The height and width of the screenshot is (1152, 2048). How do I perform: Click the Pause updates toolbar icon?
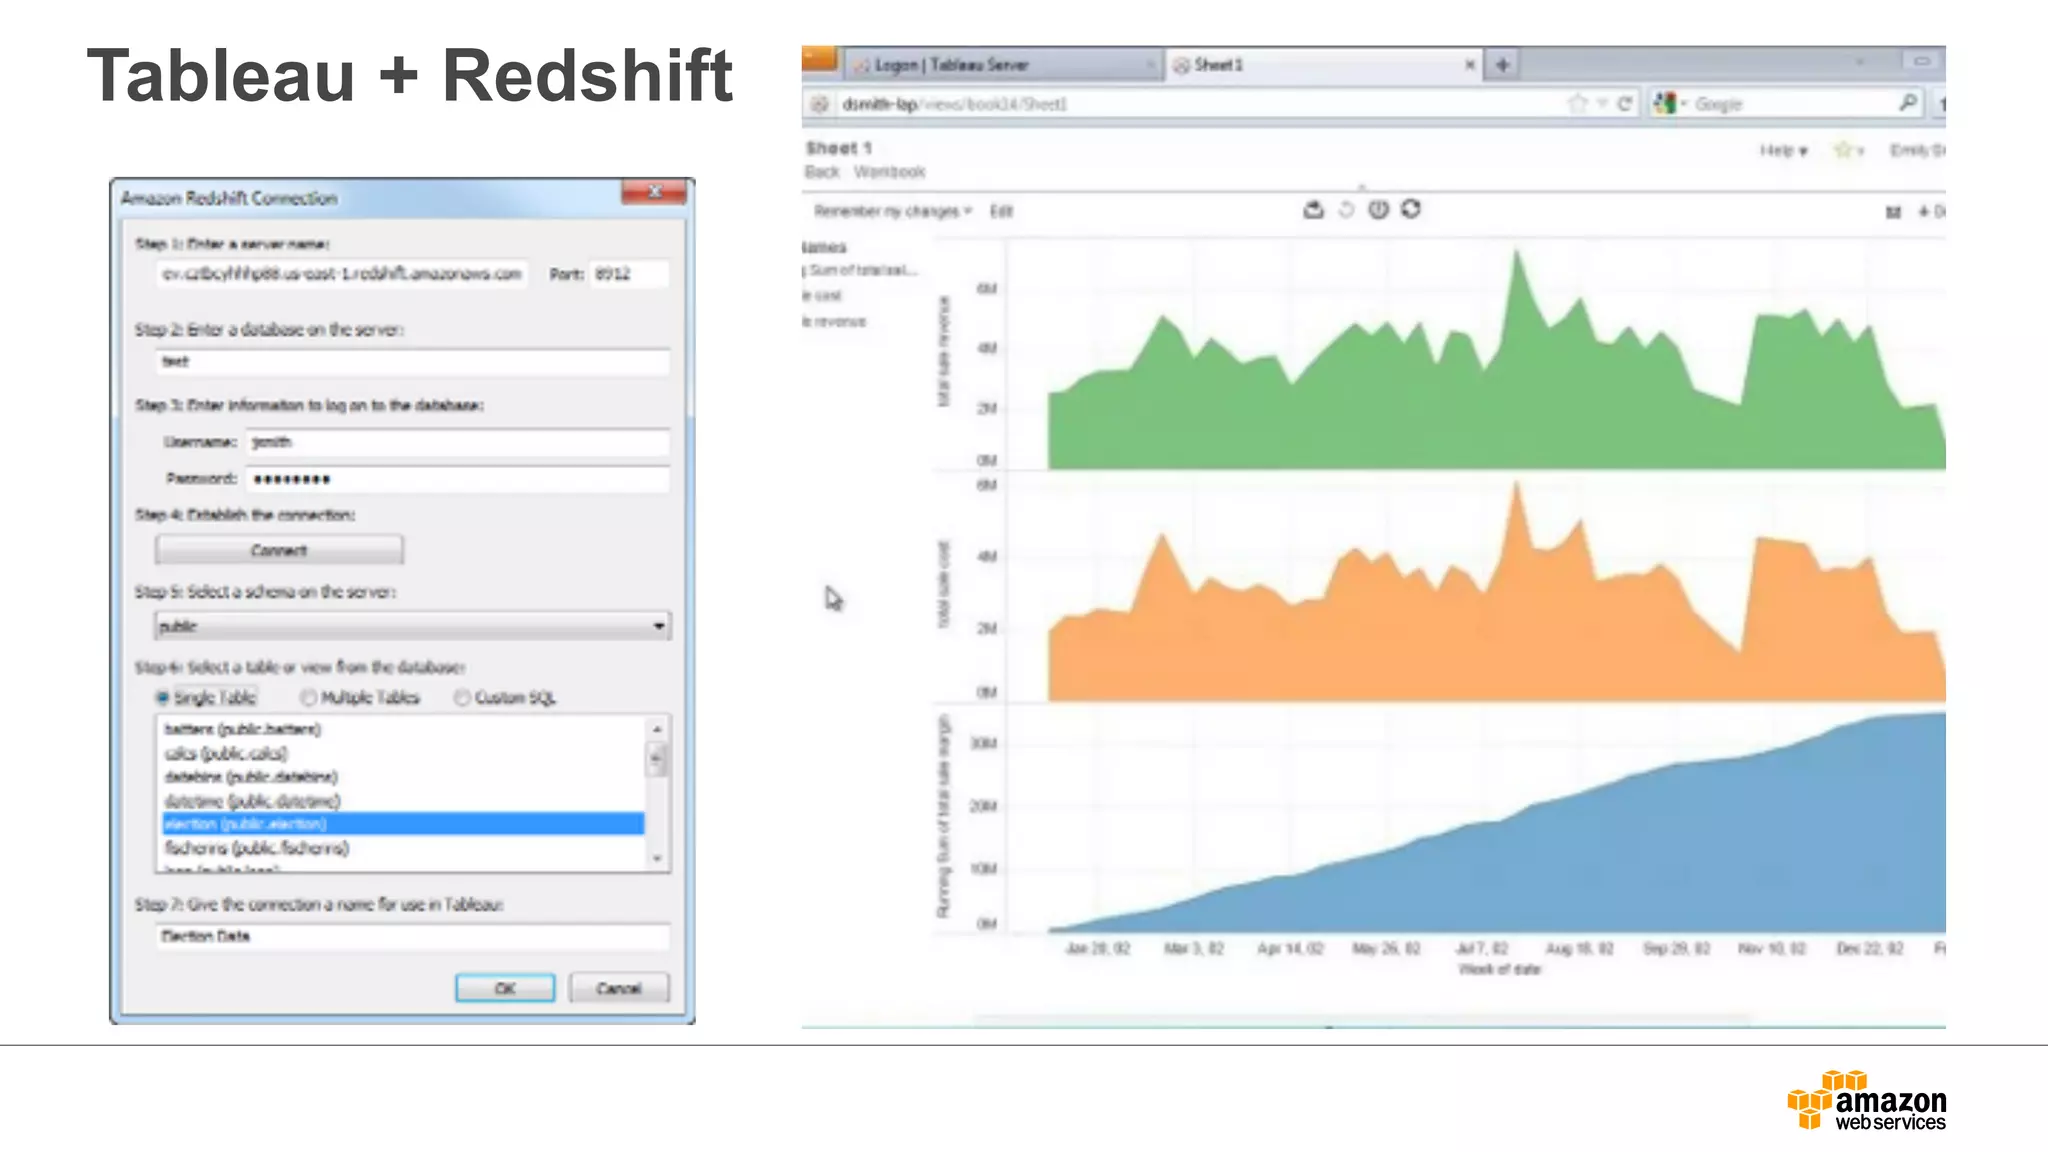pos(1378,209)
